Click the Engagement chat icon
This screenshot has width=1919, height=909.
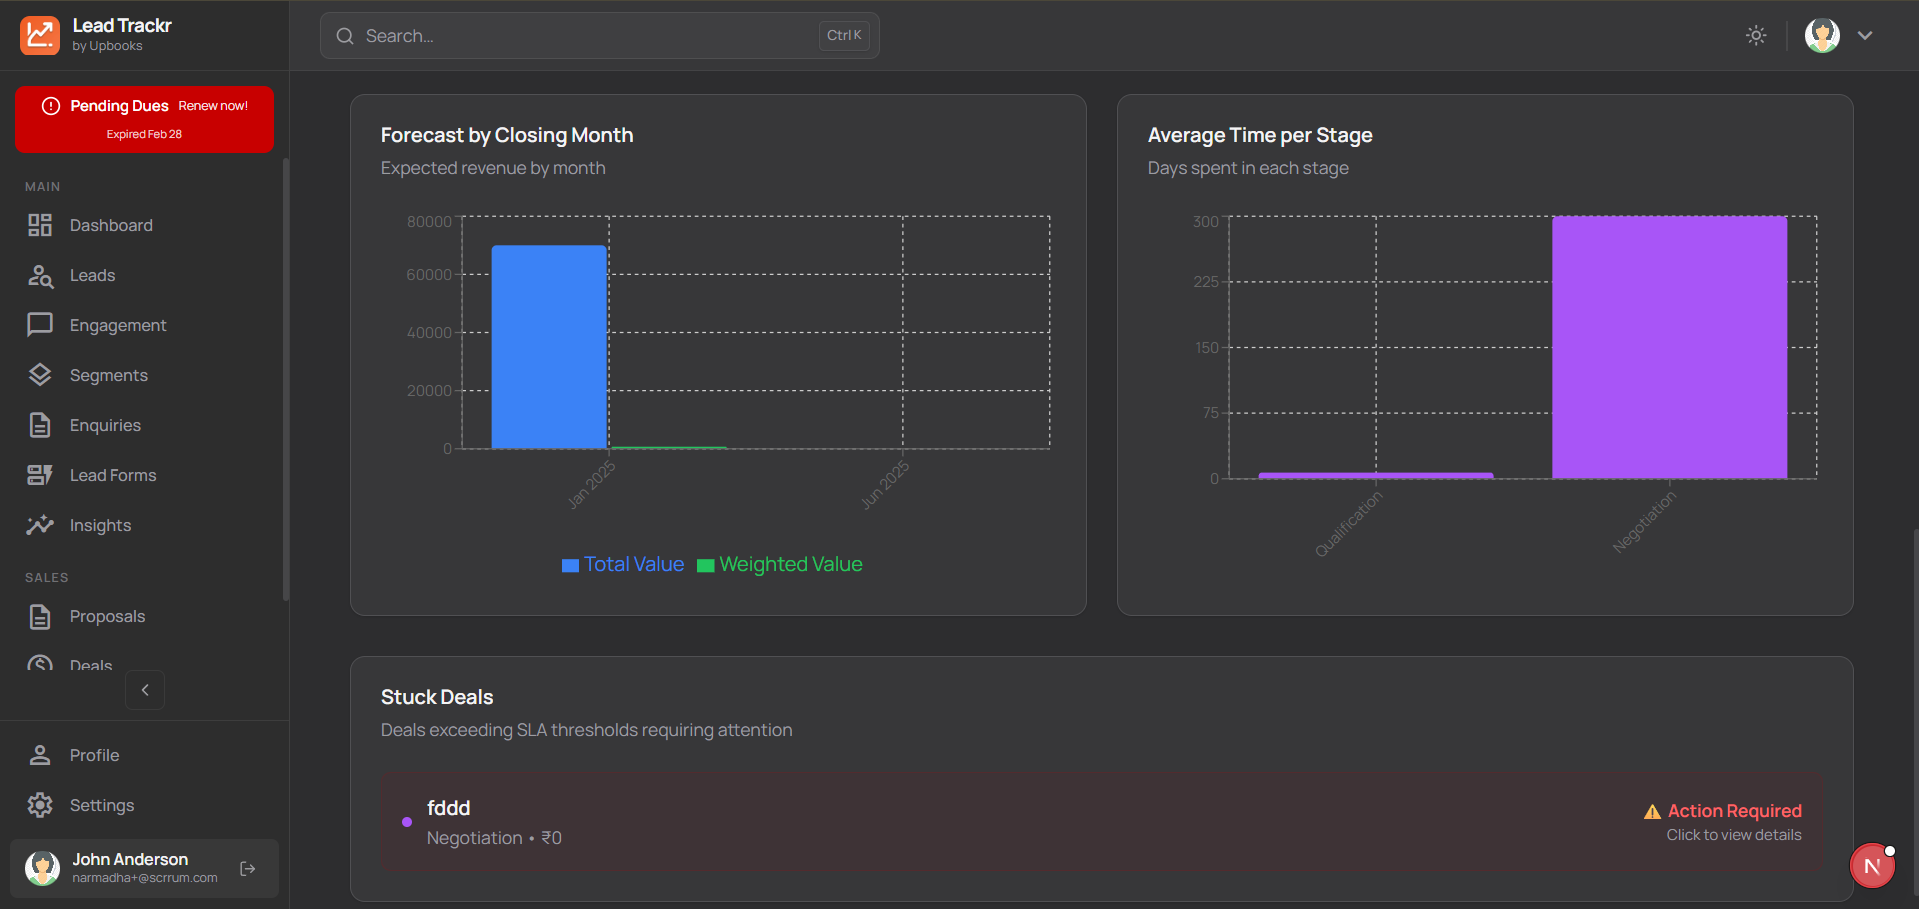click(40, 325)
